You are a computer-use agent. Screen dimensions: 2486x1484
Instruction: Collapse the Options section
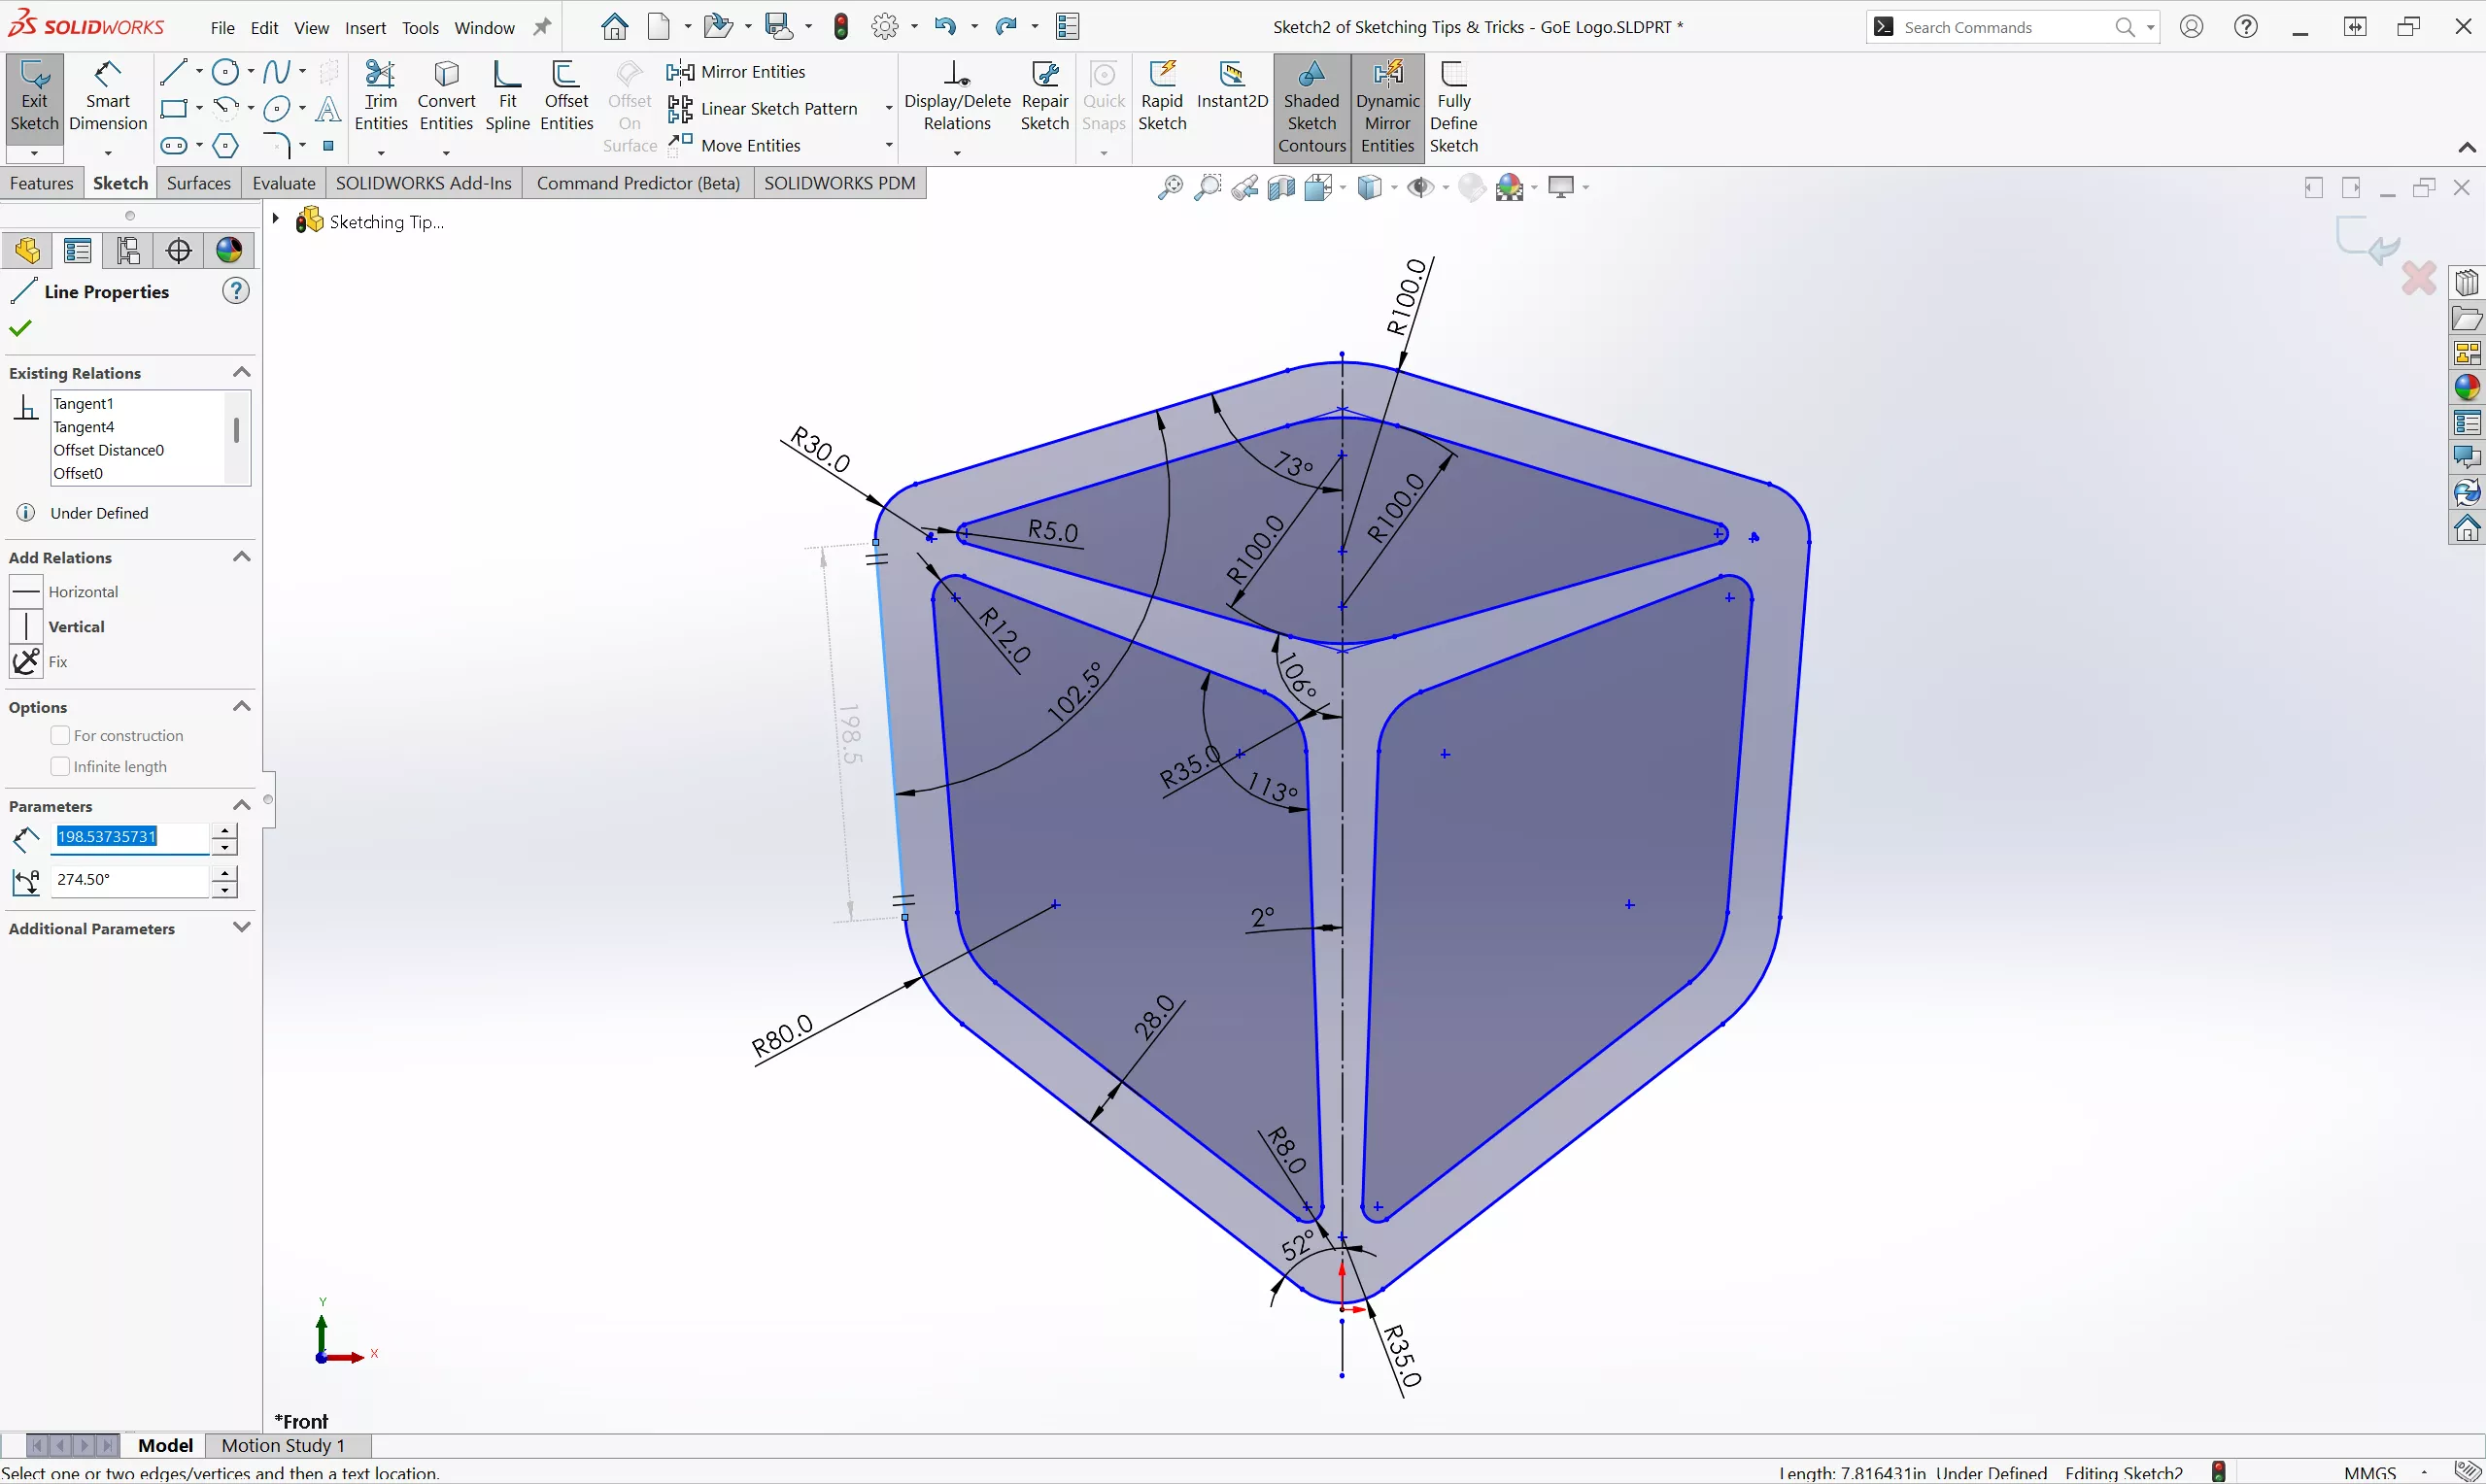[x=241, y=706]
